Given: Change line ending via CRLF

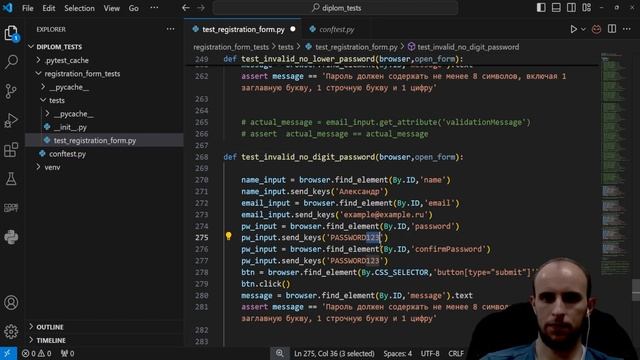Looking at the screenshot, I should click(456, 353).
